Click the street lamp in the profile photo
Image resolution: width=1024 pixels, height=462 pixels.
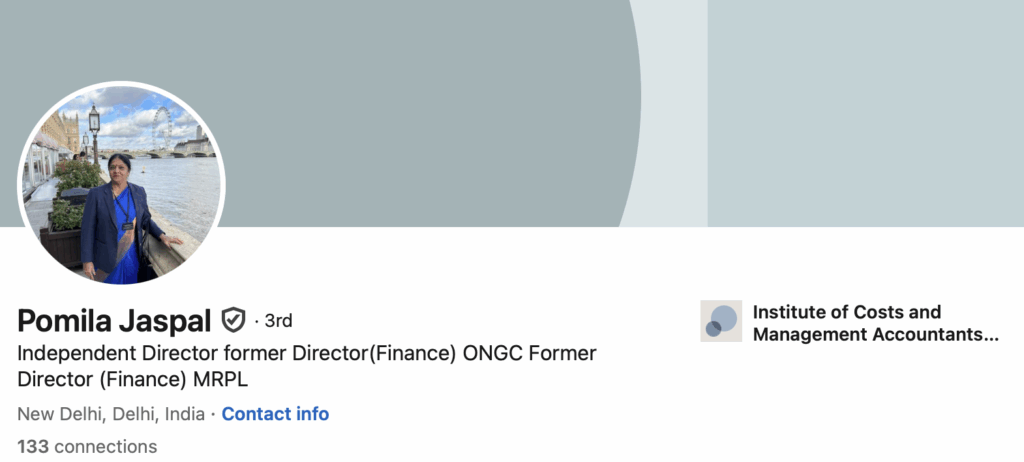click(94, 133)
